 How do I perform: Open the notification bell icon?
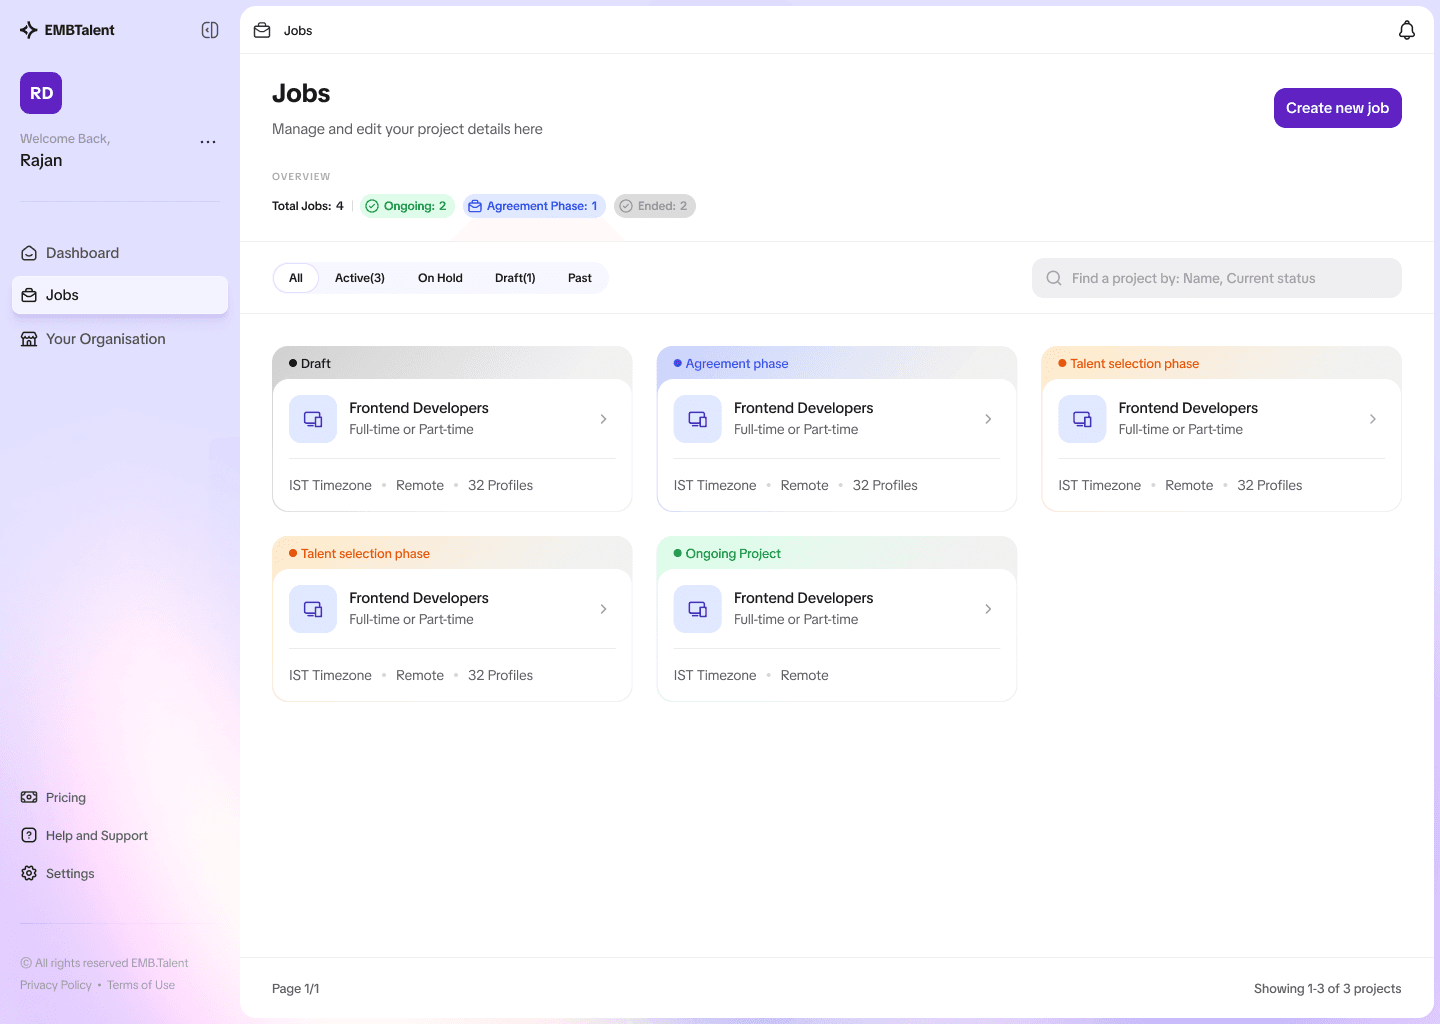1407,29
